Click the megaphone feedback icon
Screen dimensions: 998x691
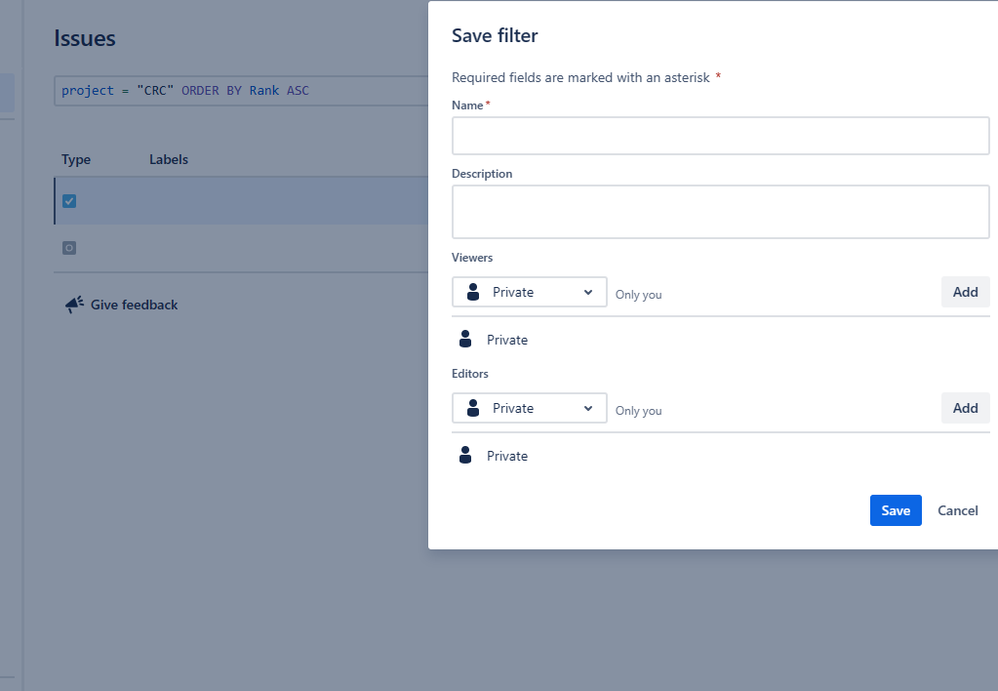pos(74,305)
